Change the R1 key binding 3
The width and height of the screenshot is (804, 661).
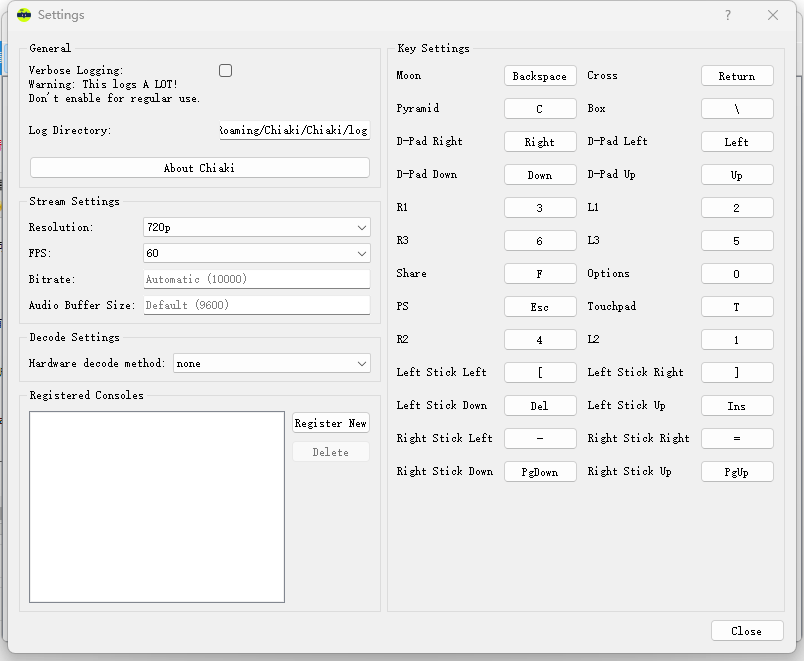coord(540,208)
